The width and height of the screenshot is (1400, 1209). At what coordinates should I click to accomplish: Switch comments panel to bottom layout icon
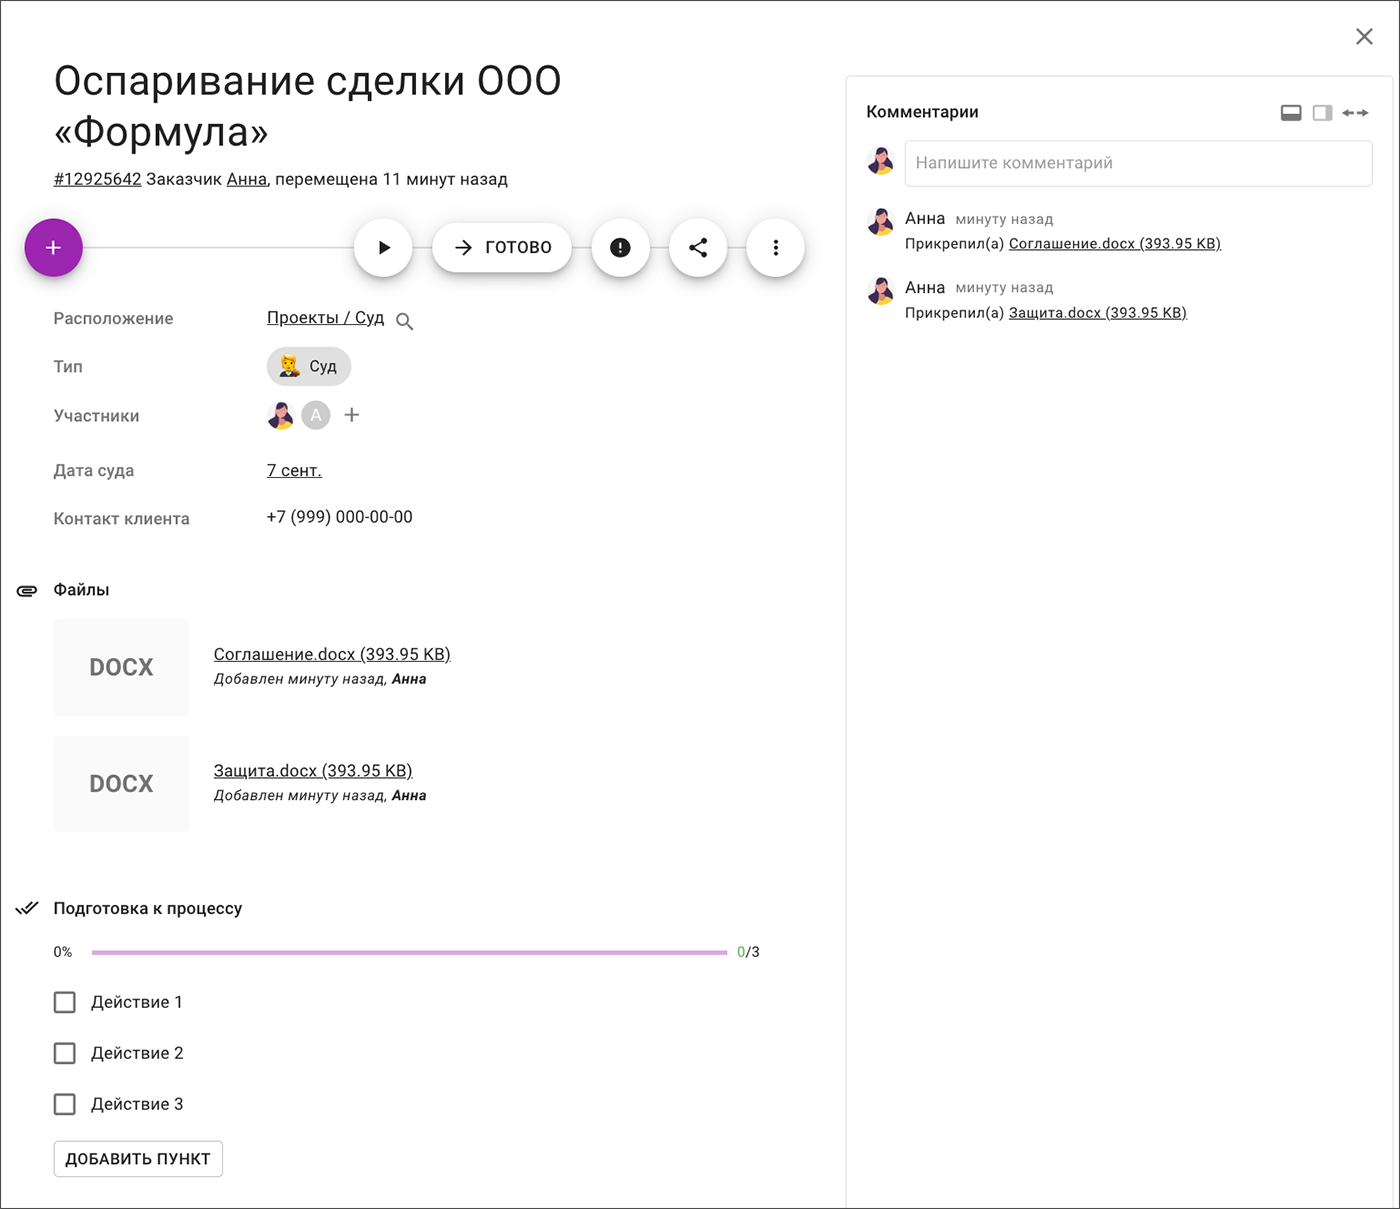point(1291,113)
